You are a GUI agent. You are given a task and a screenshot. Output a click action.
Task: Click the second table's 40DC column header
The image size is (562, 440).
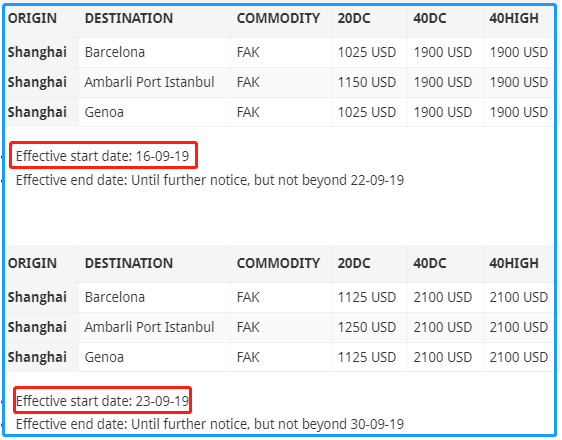(x=430, y=263)
